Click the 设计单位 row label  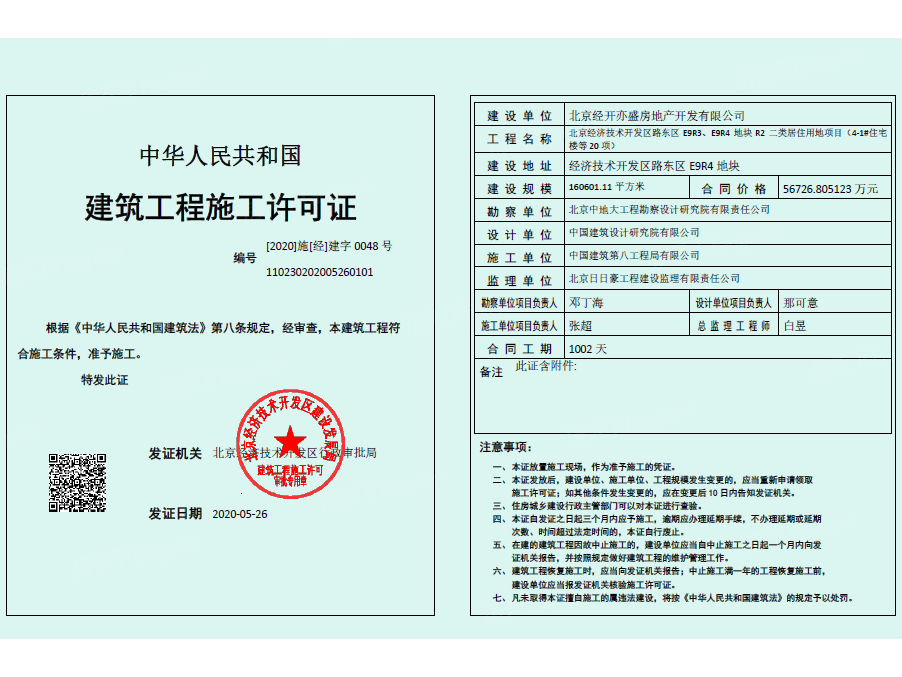pyautogui.click(x=519, y=235)
